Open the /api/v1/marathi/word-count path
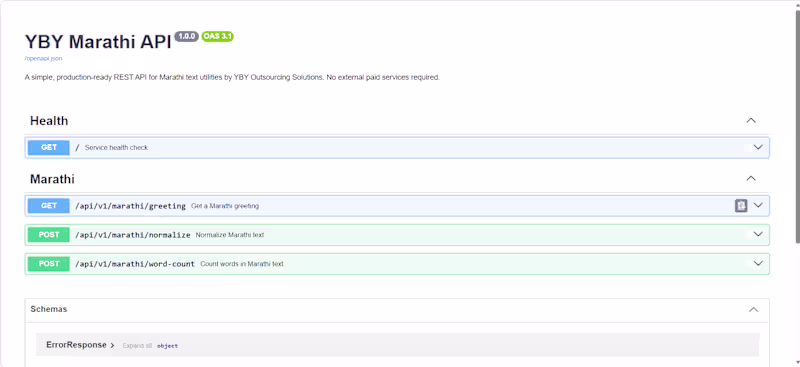Screen dimensions: 800x367 (135, 264)
